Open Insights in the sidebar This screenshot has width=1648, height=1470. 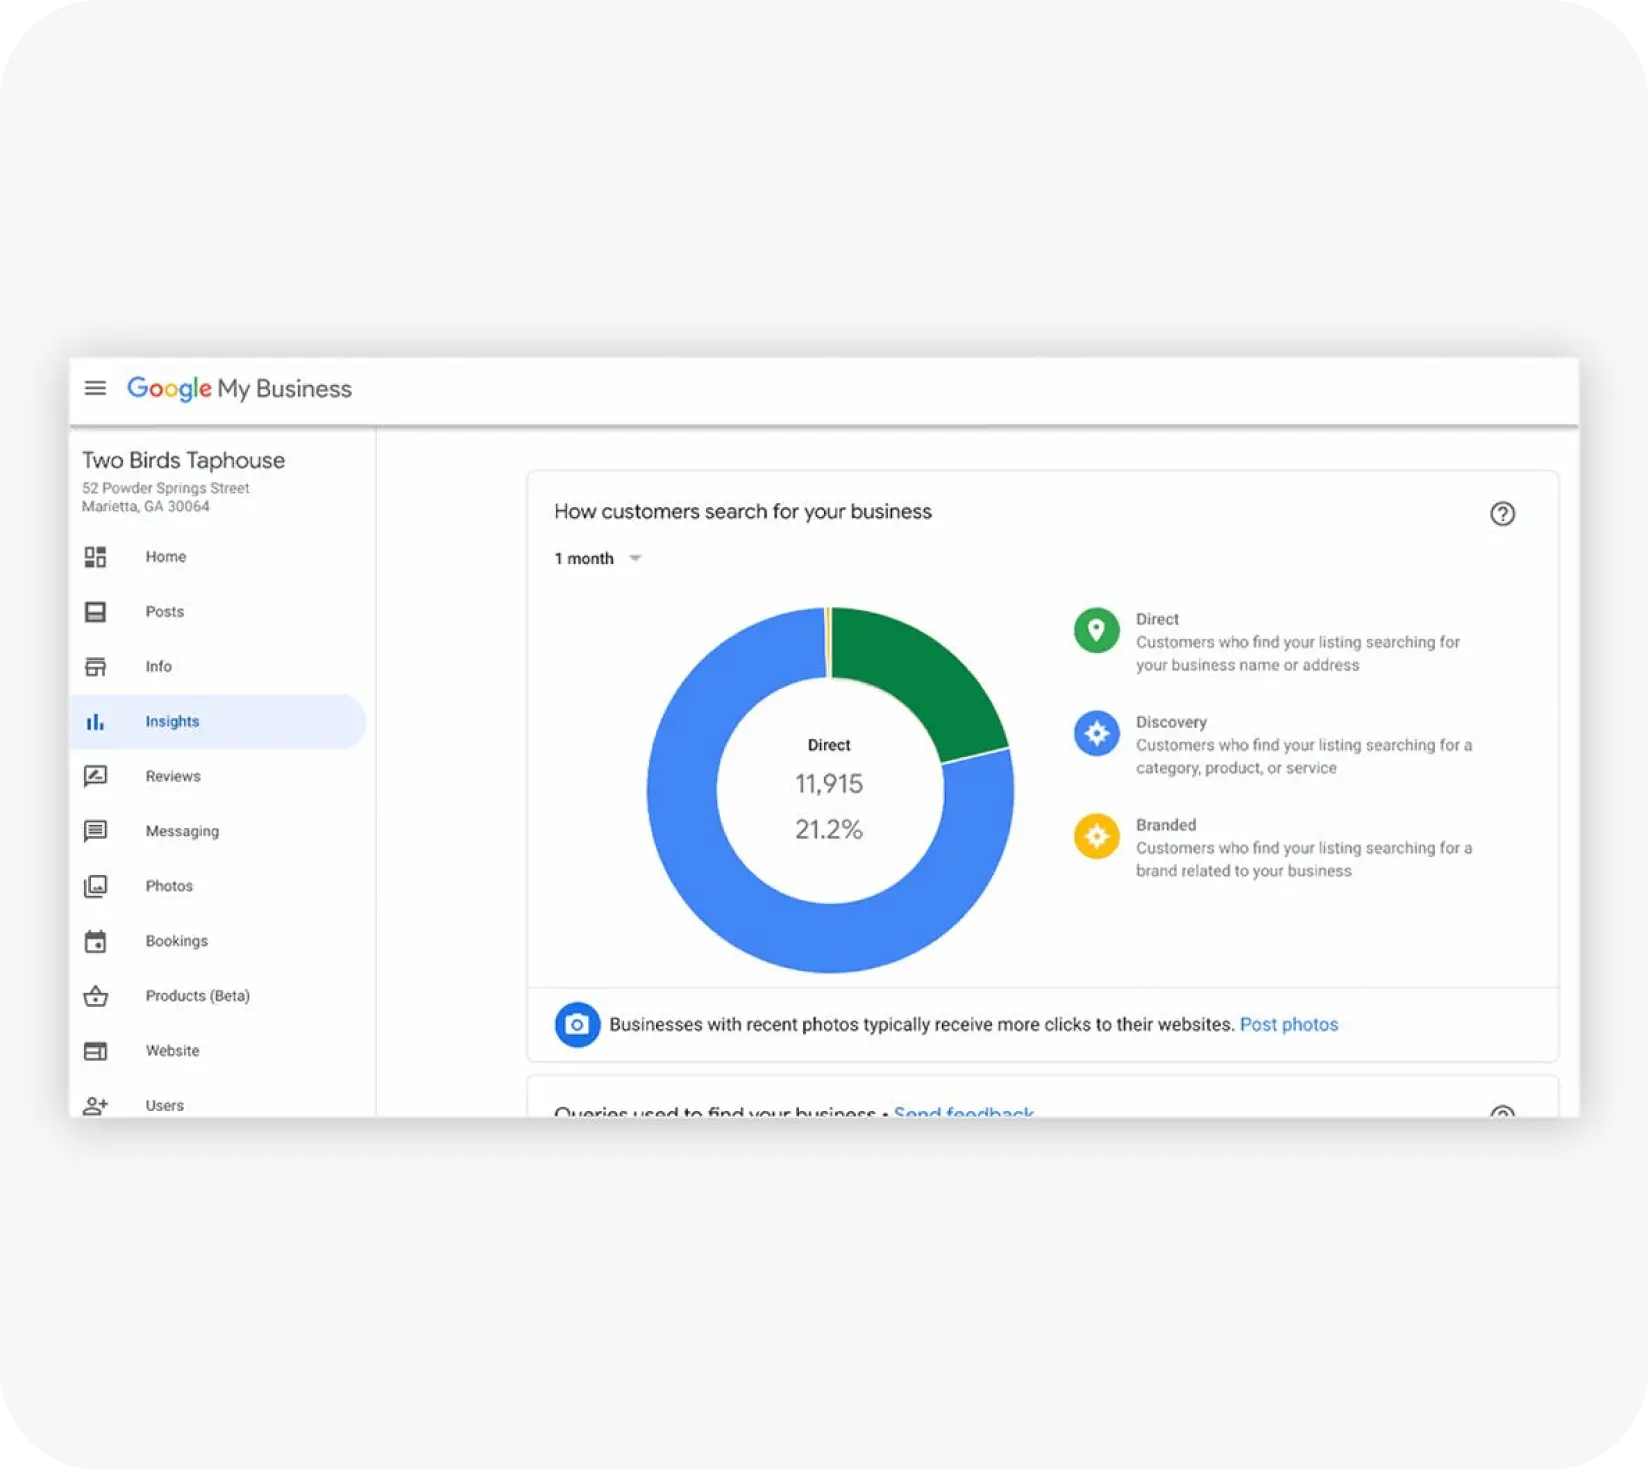pyautogui.click(x=172, y=722)
